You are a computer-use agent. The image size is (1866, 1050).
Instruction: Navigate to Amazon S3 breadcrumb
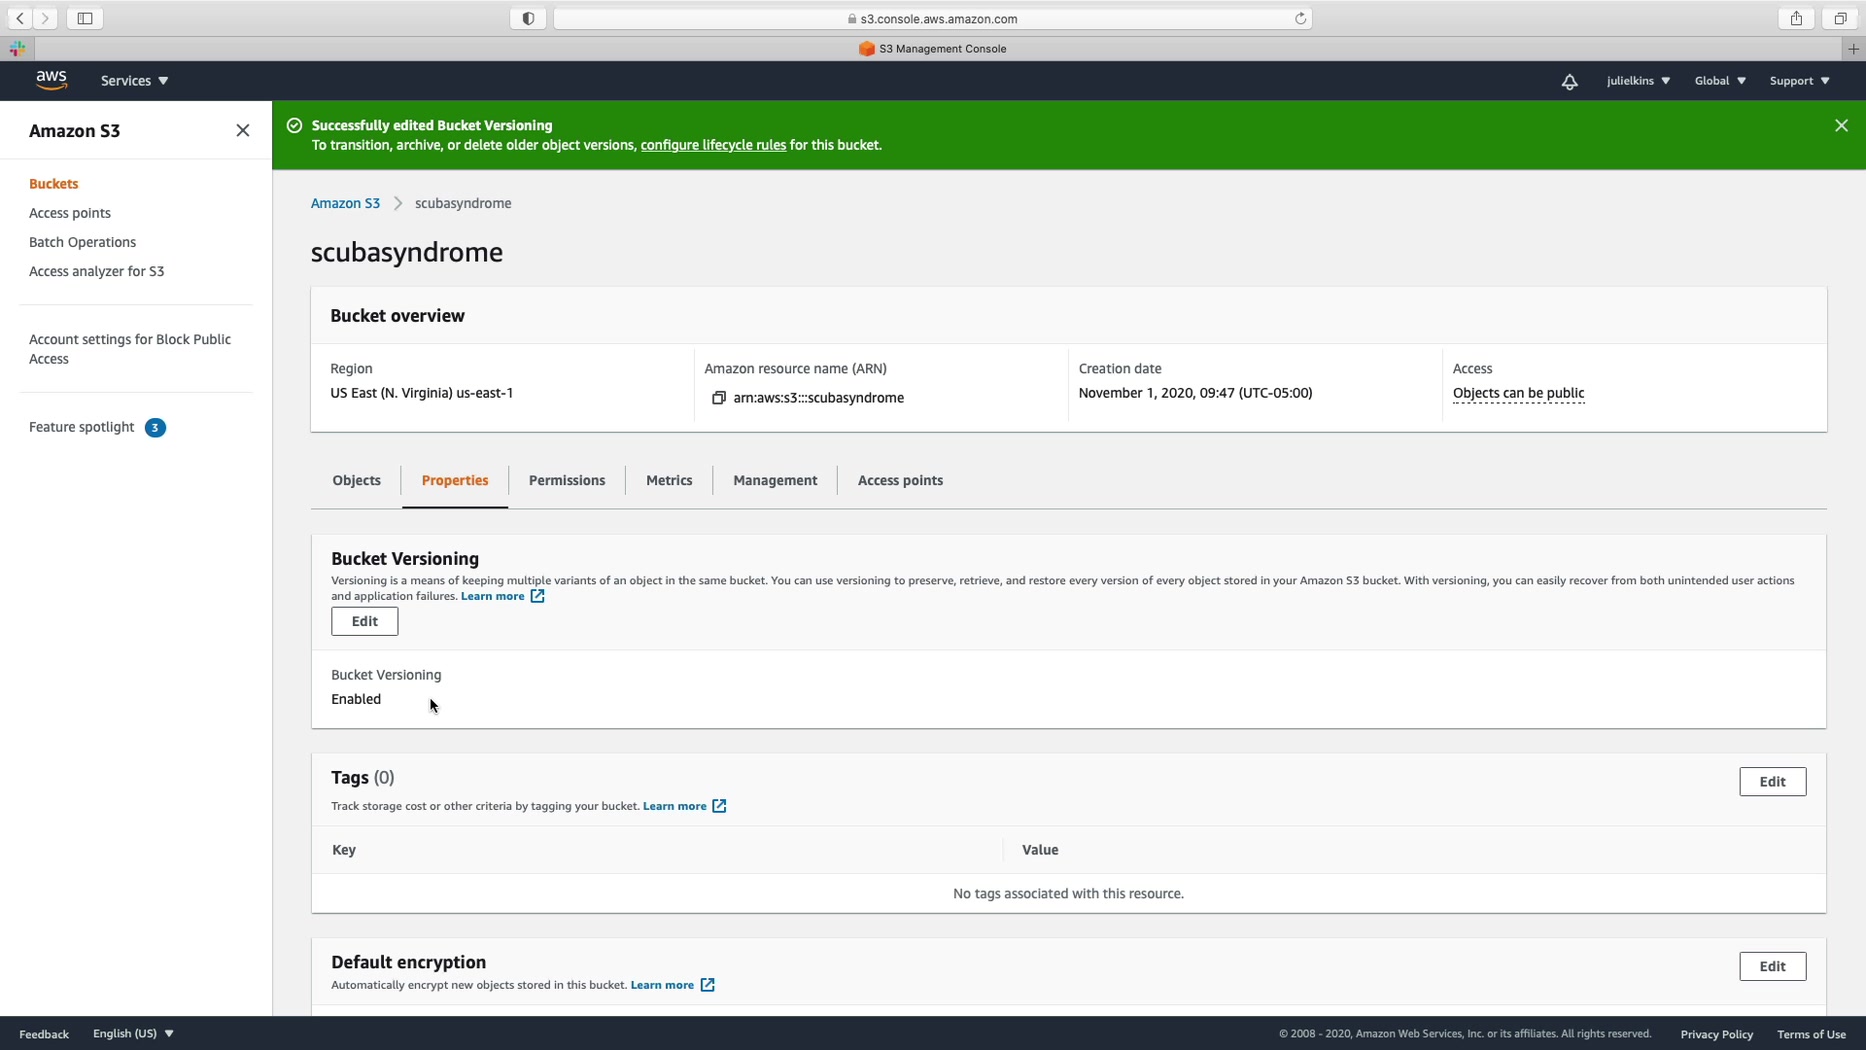tap(345, 204)
